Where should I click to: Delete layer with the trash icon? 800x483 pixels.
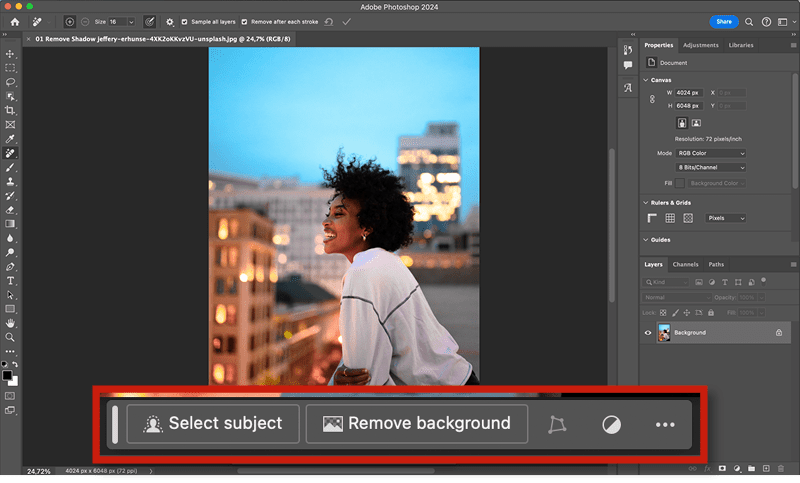tap(781, 468)
